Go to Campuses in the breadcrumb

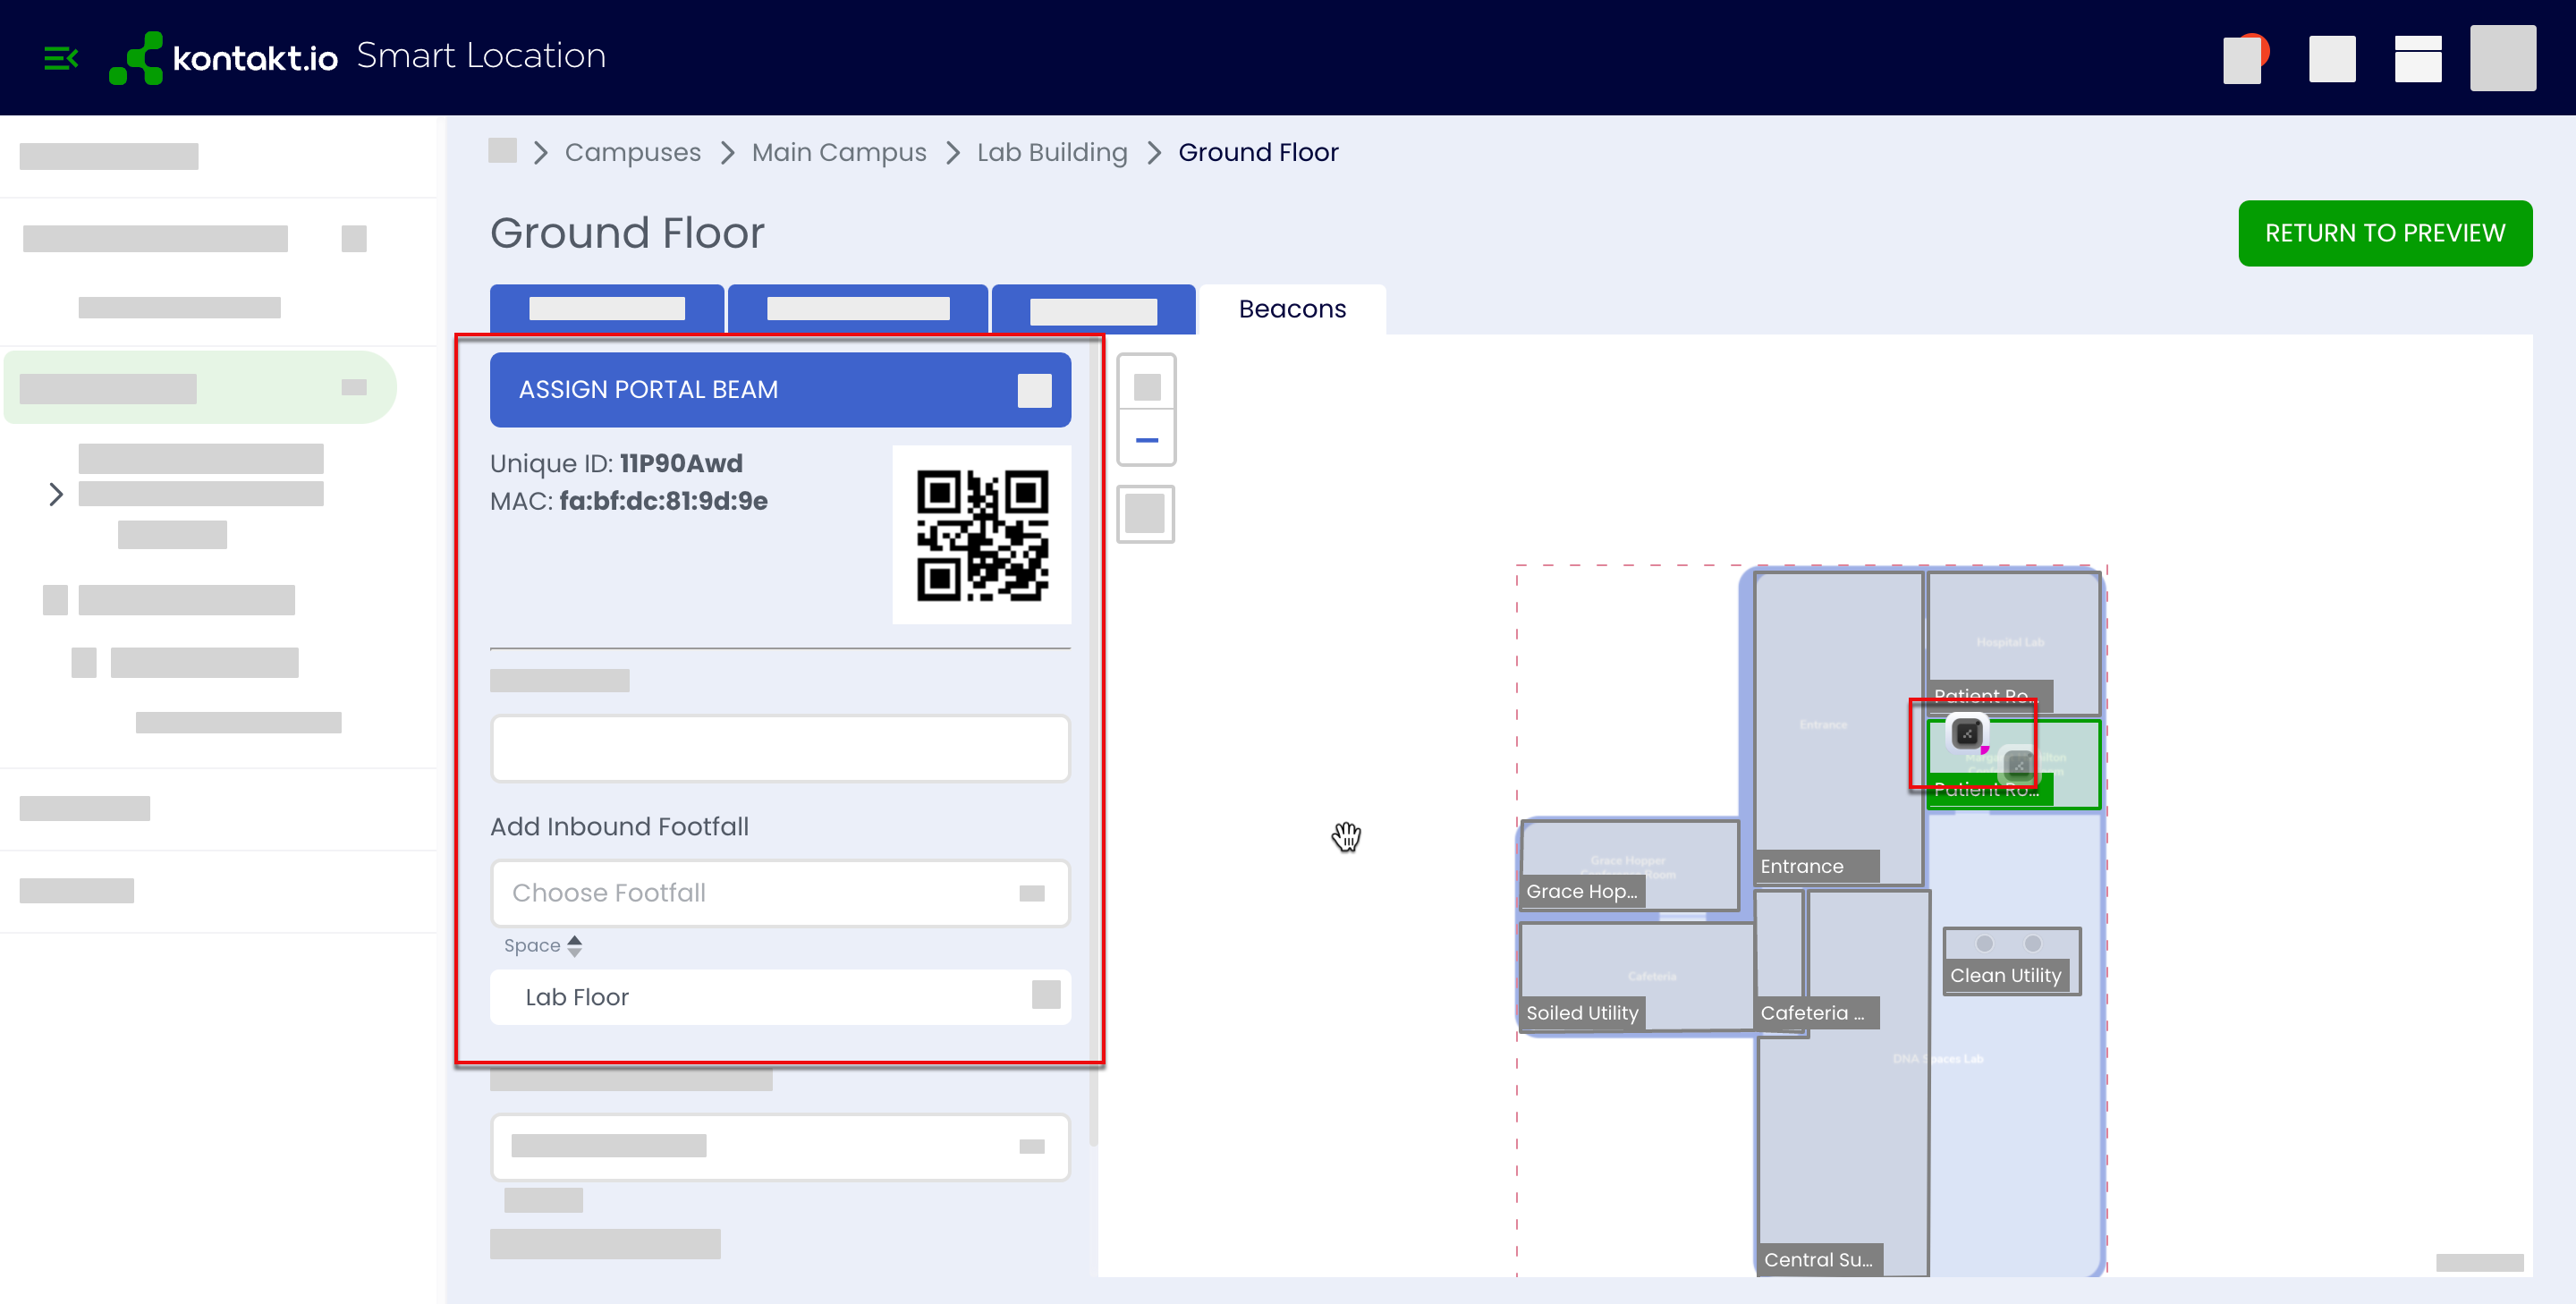coord(632,152)
